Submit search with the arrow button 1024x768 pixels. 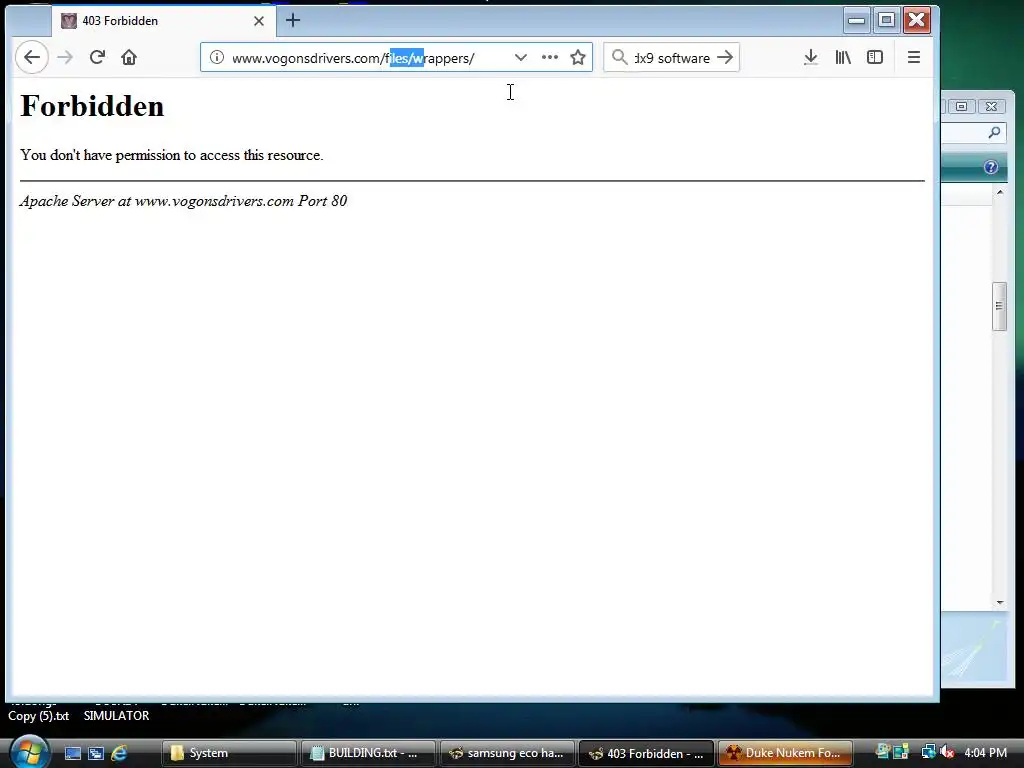pyautogui.click(x=725, y=57)
